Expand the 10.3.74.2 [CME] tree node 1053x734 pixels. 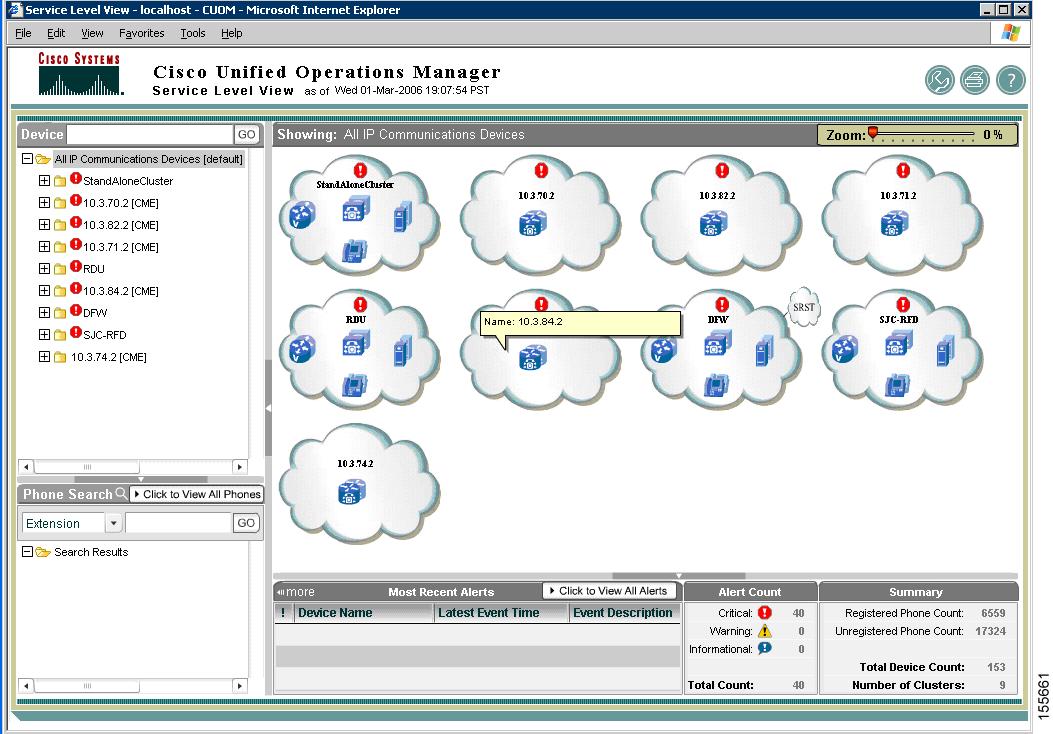[x=44, y=357]
